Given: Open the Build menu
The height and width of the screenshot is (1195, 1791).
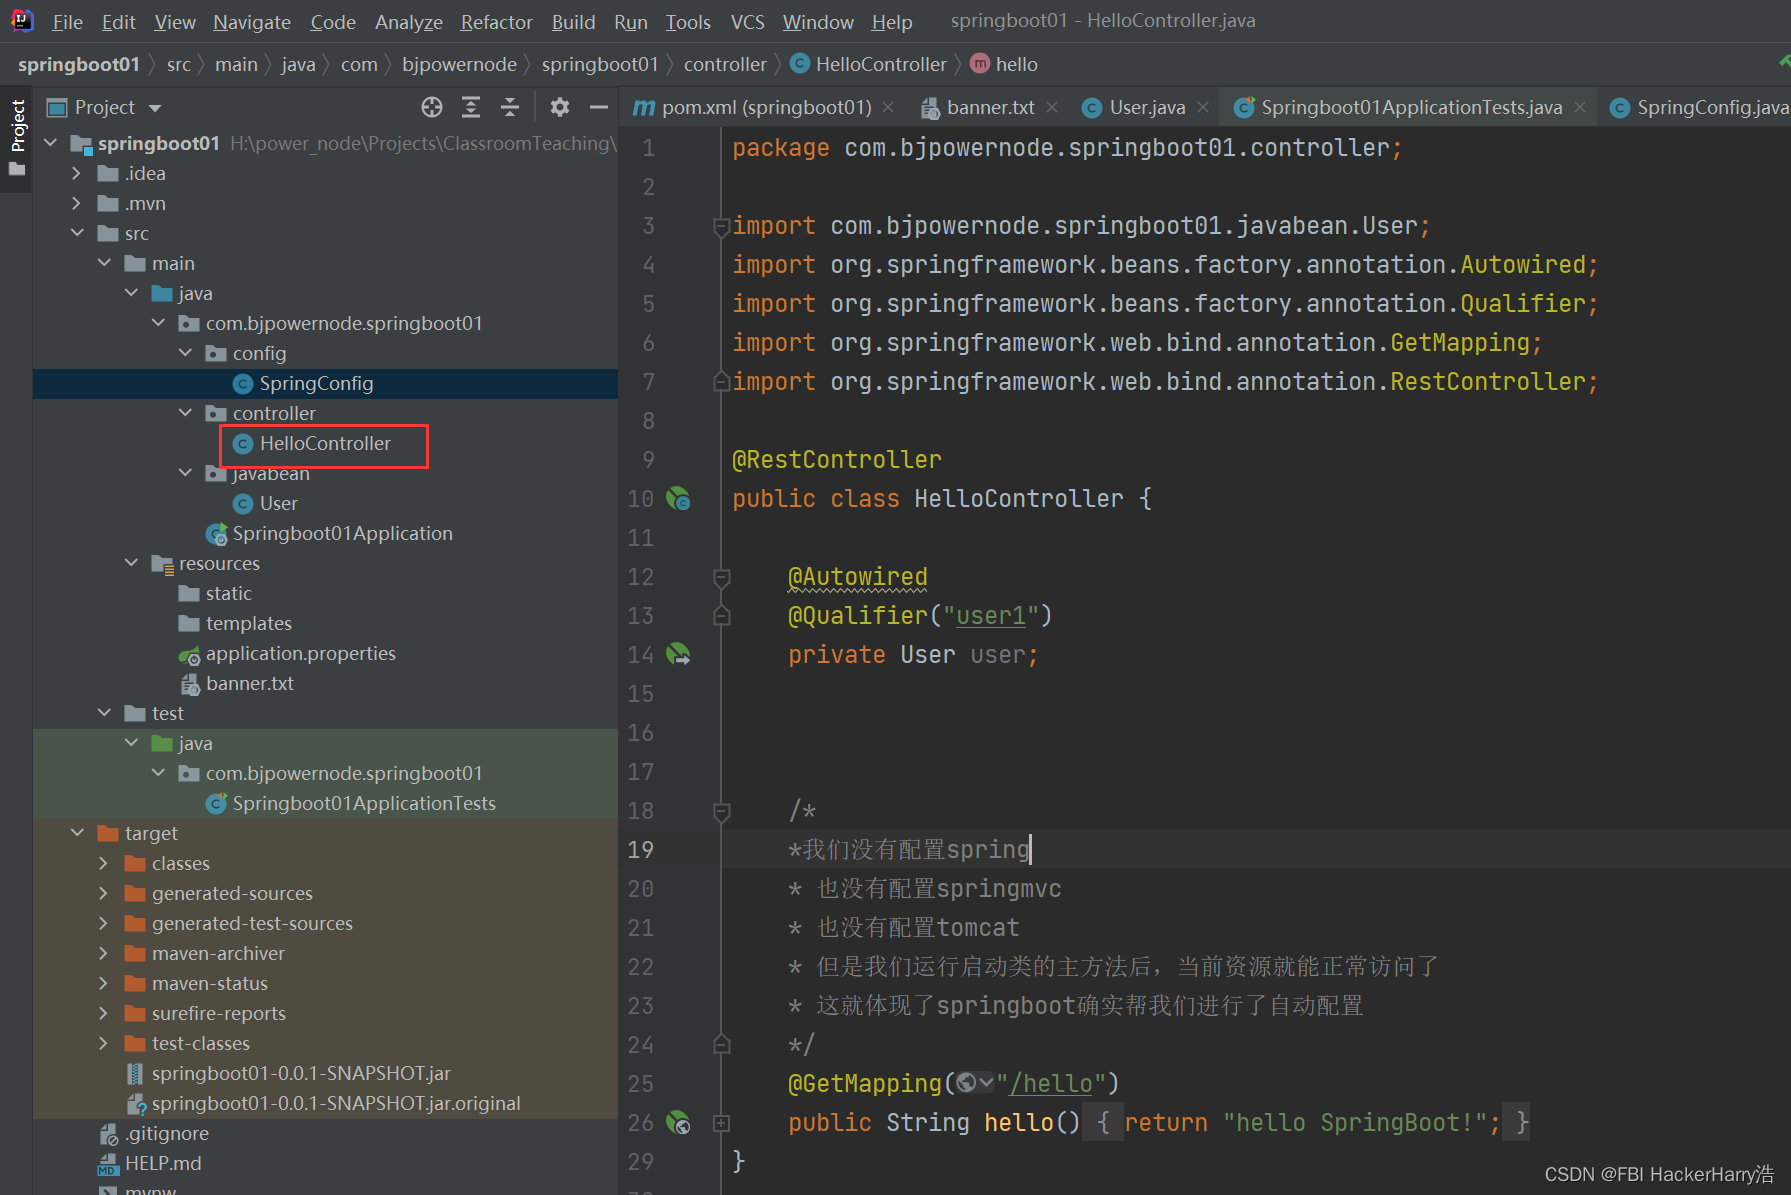Looking at the screenshot, I should coord(573,21).
